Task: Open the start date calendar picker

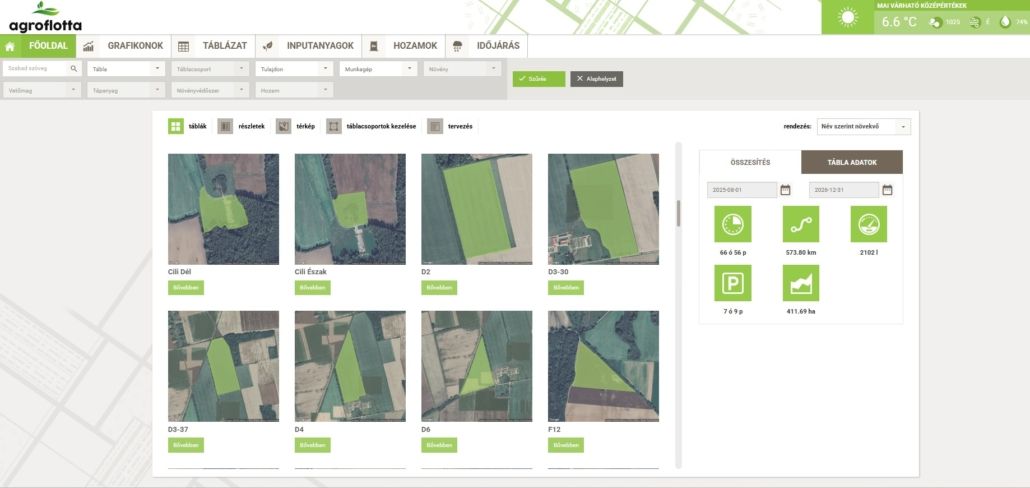Action: (785, 190)
